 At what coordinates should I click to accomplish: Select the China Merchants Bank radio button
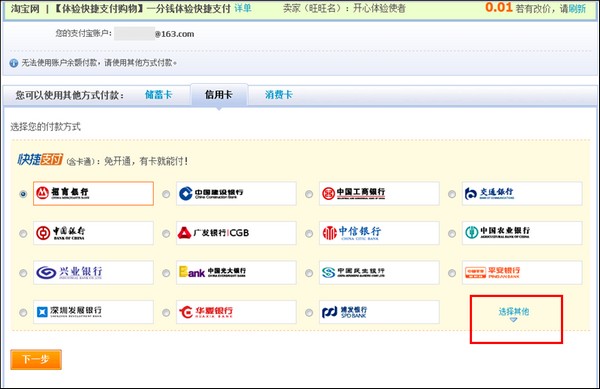pos(23,194)
